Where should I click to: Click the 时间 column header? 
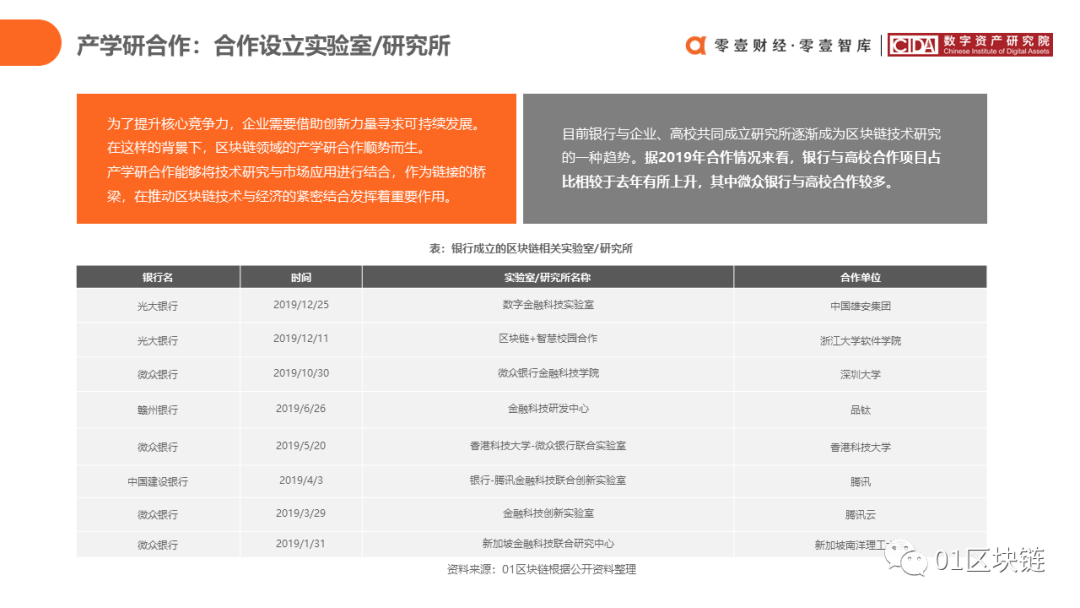pos(302,277)
